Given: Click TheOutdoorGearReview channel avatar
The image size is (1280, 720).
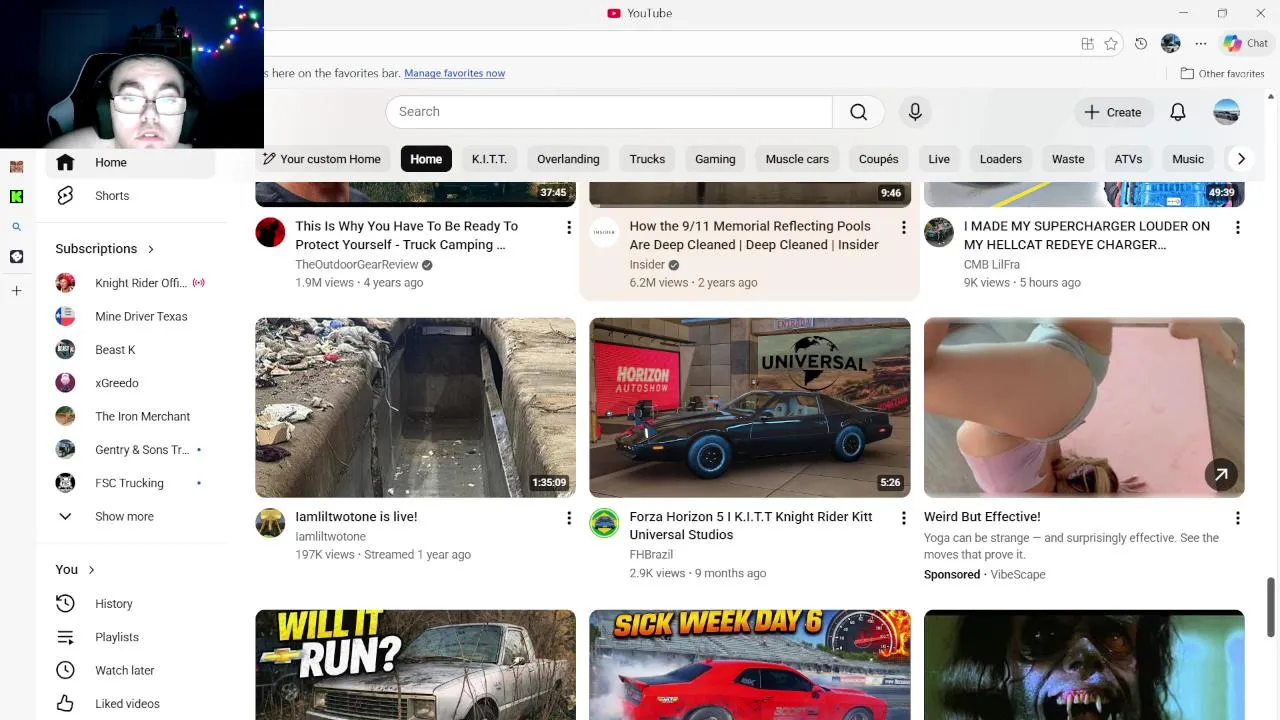Looking at the screenshot, I should (x=270, y=232).
